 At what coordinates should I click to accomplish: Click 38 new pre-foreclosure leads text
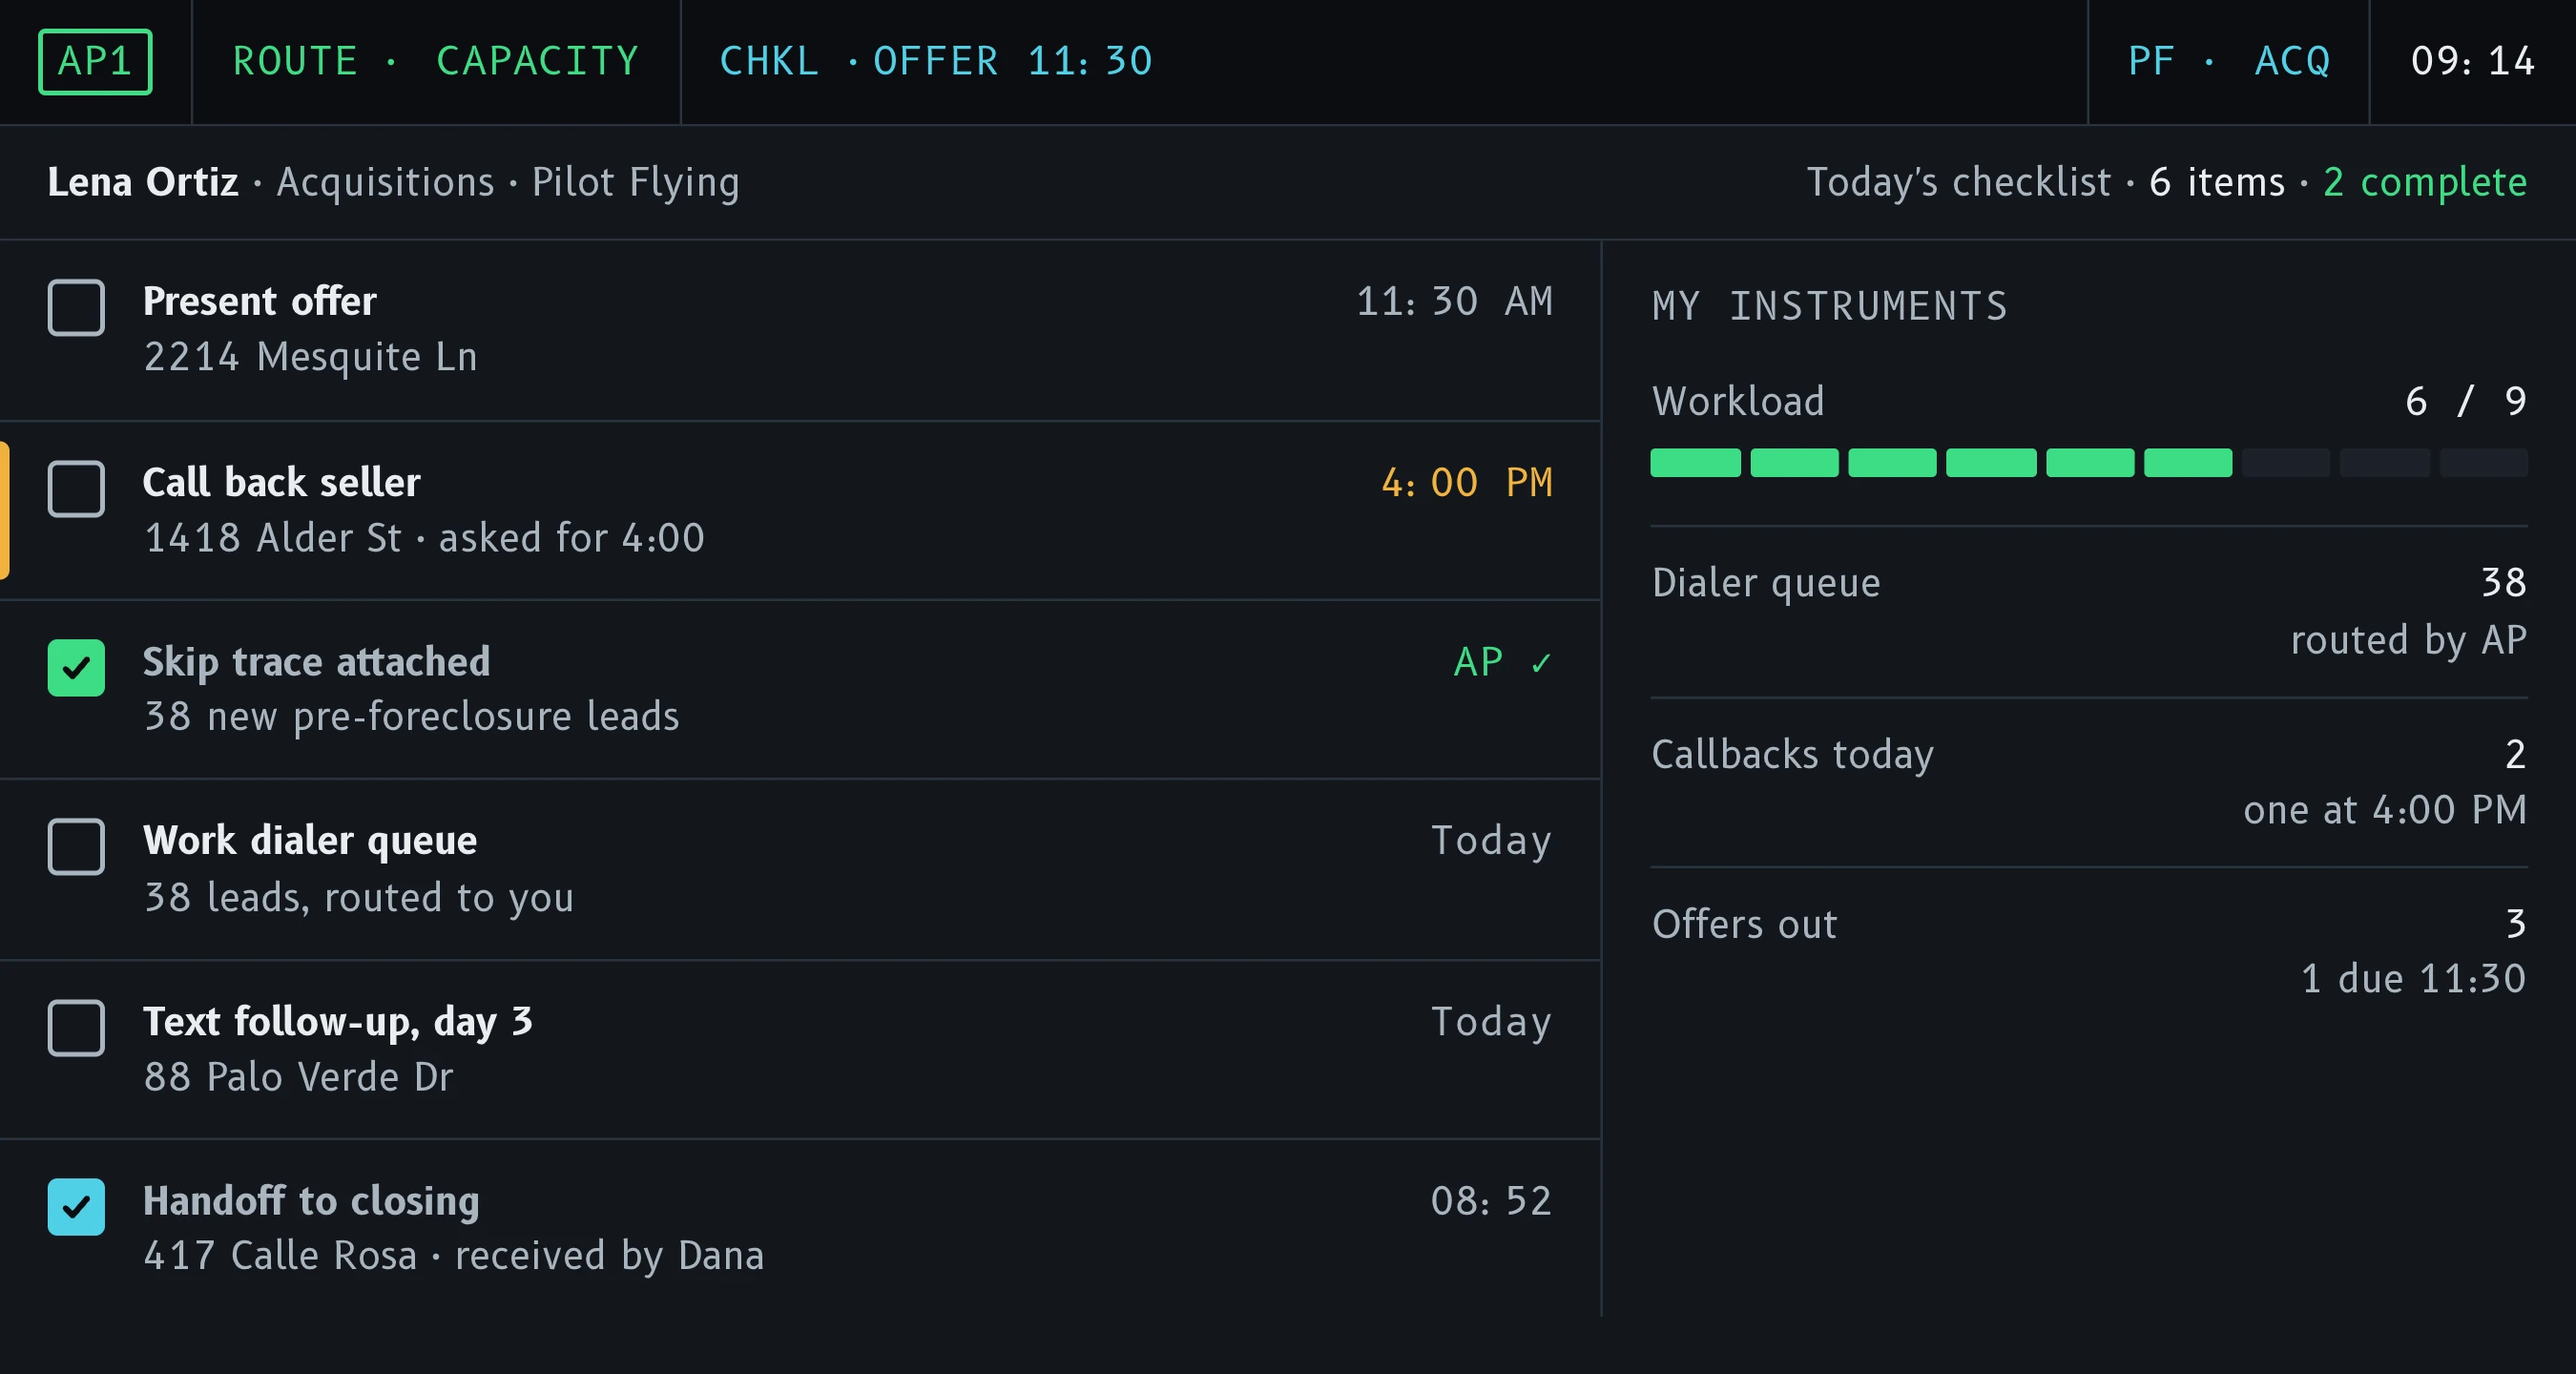[411, 716]
